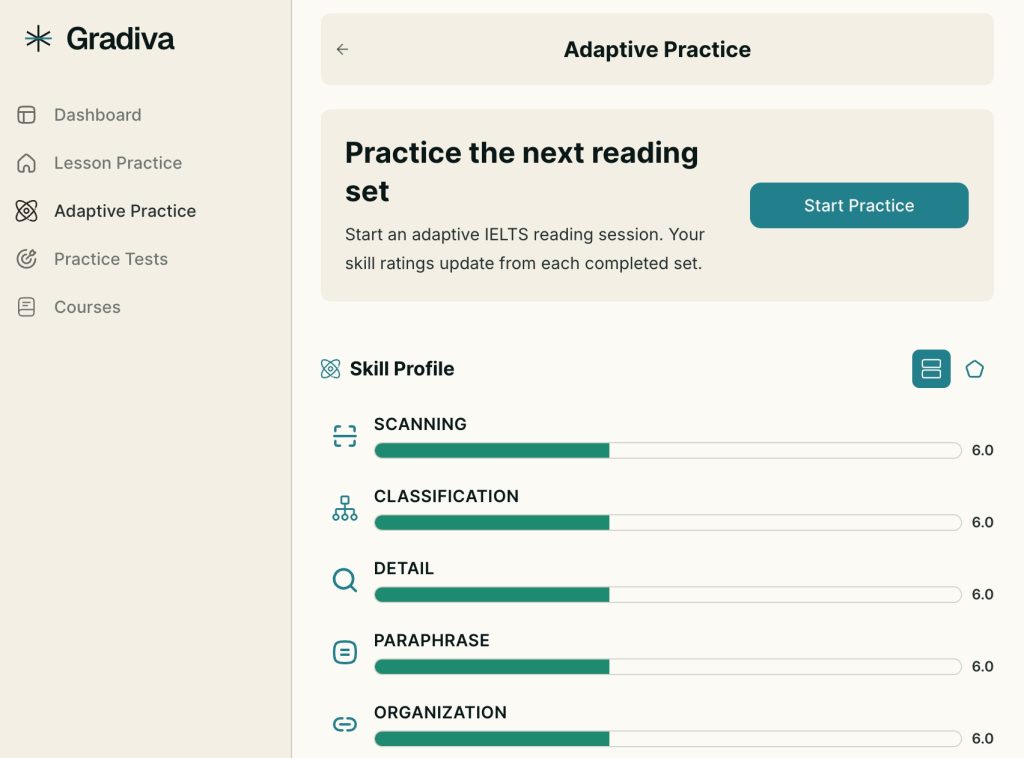Click the 6.0 score for Classification
The height and width of the screenshot is (758, 1024).
[982, 522]
